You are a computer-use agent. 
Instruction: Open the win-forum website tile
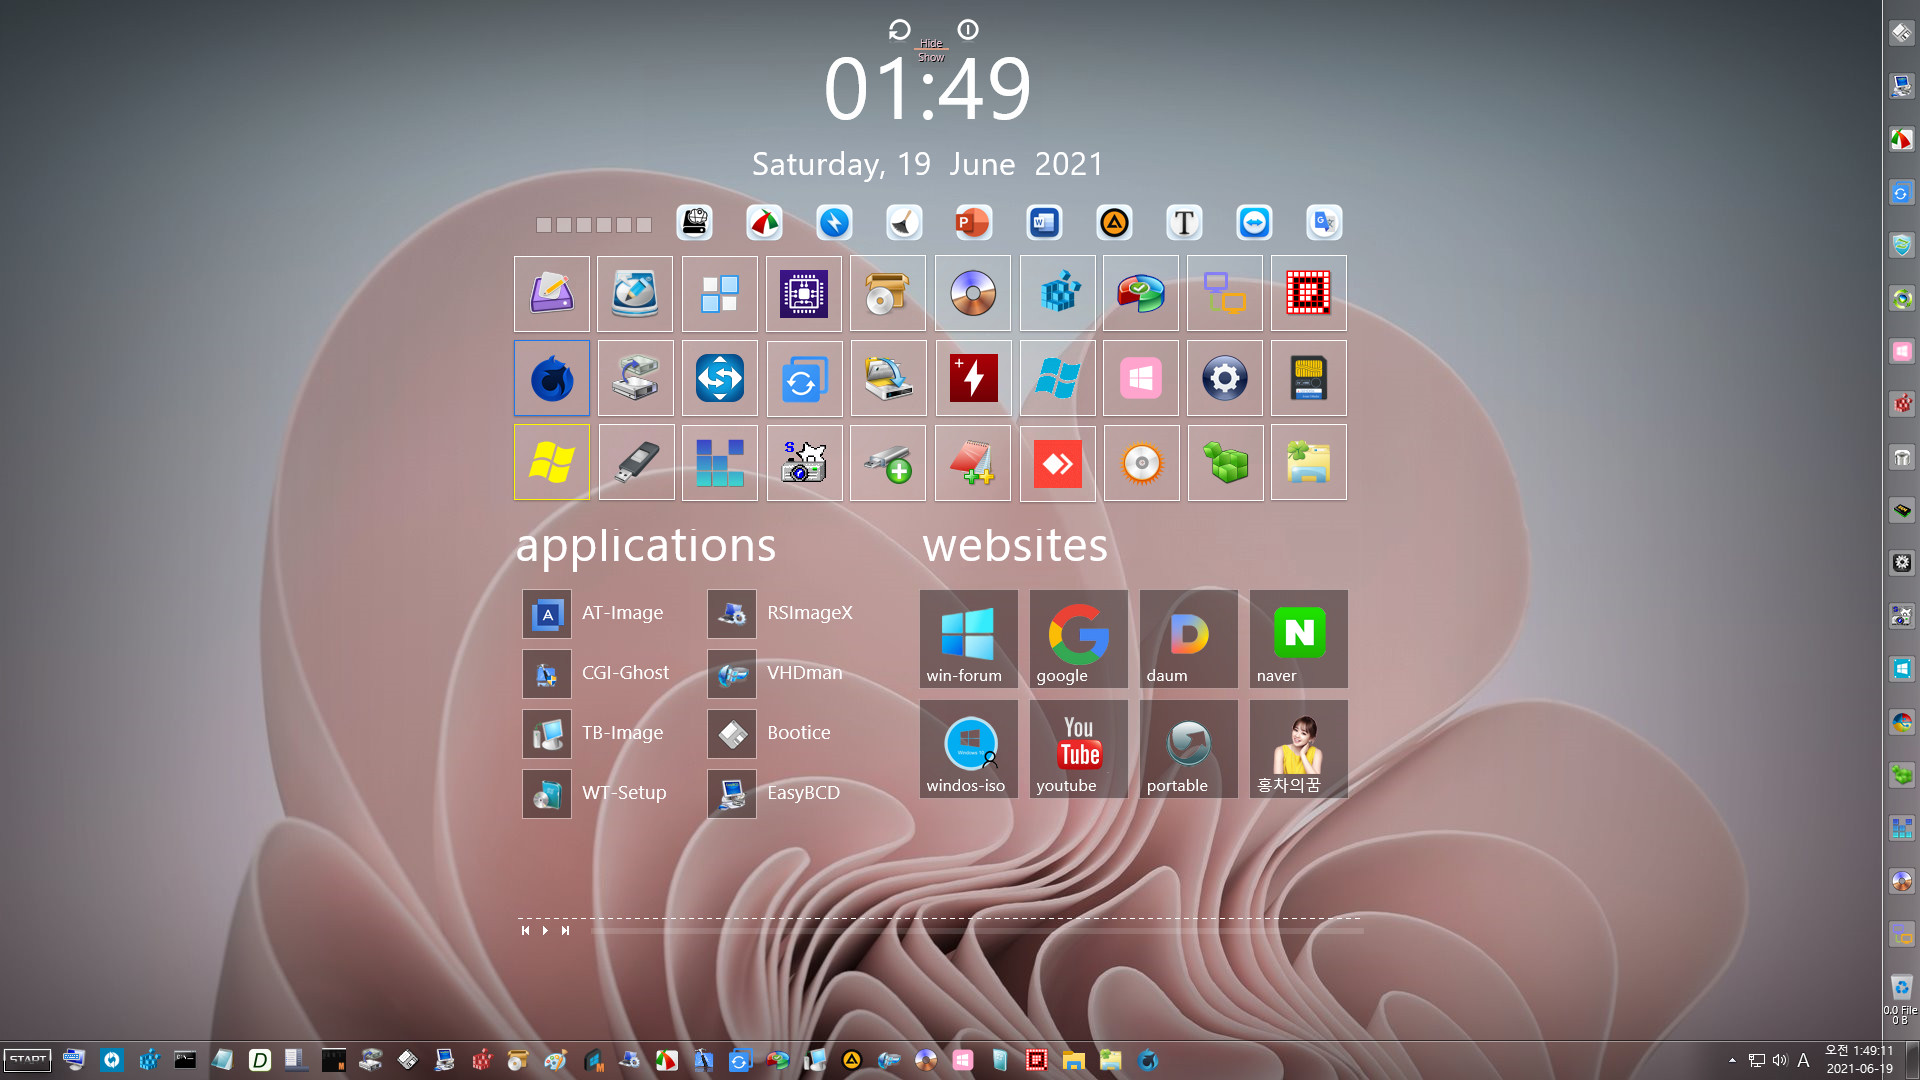point(968,638)
